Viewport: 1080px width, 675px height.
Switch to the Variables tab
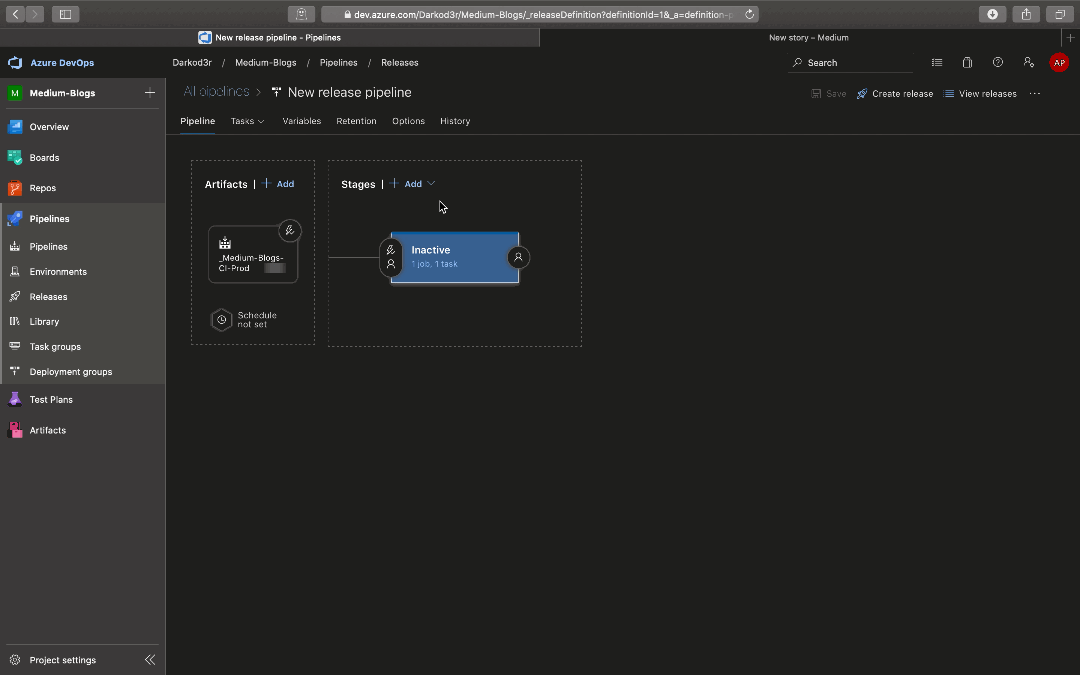302,121
